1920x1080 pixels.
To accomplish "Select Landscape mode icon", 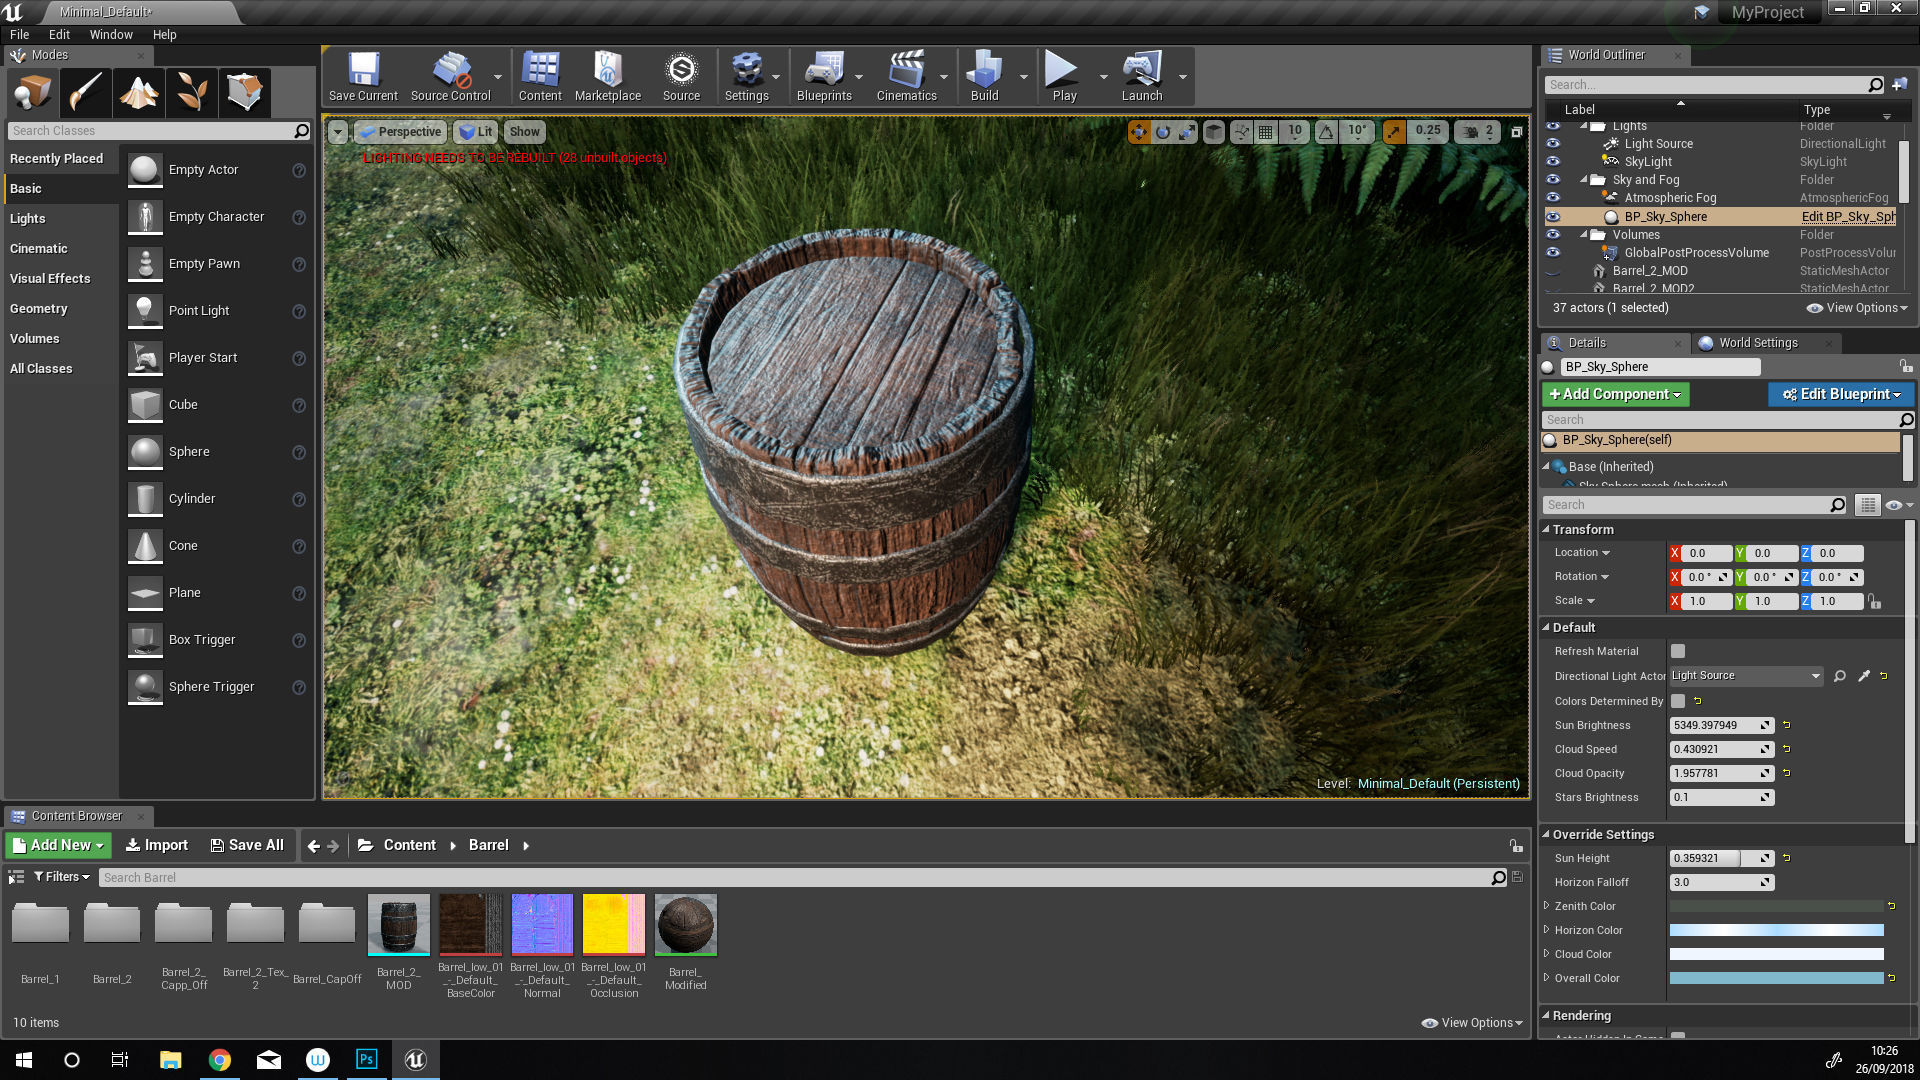I will (139, 92).
